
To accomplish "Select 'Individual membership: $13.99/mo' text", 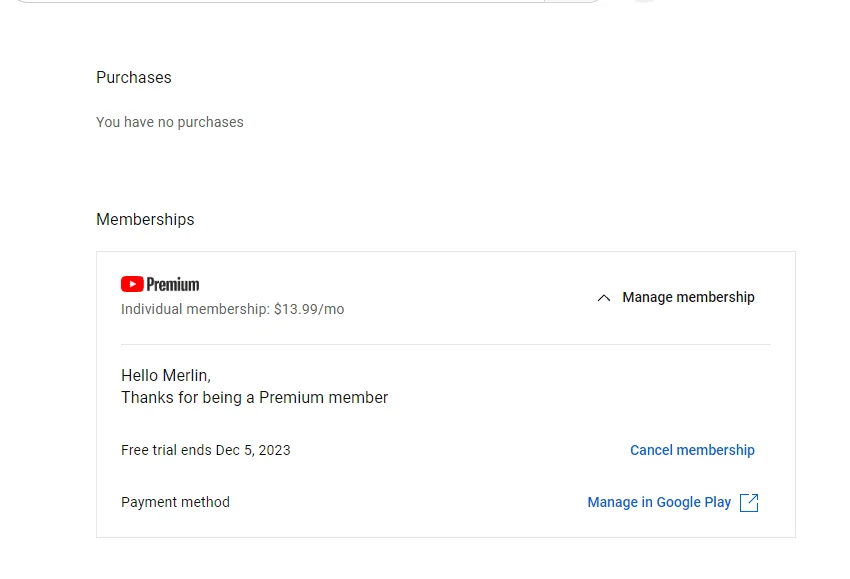I will pyautogui.click(x=233, y=309).
